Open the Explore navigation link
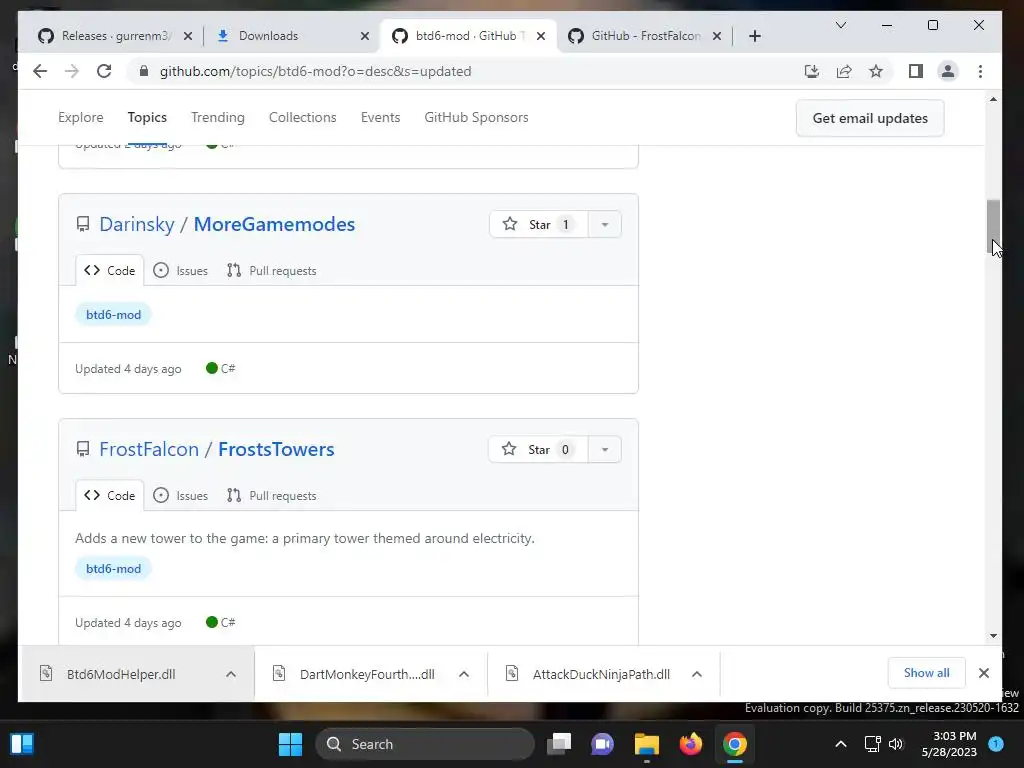The height and width of the screenshot is (768, 1024). click(x=81, y=118)
